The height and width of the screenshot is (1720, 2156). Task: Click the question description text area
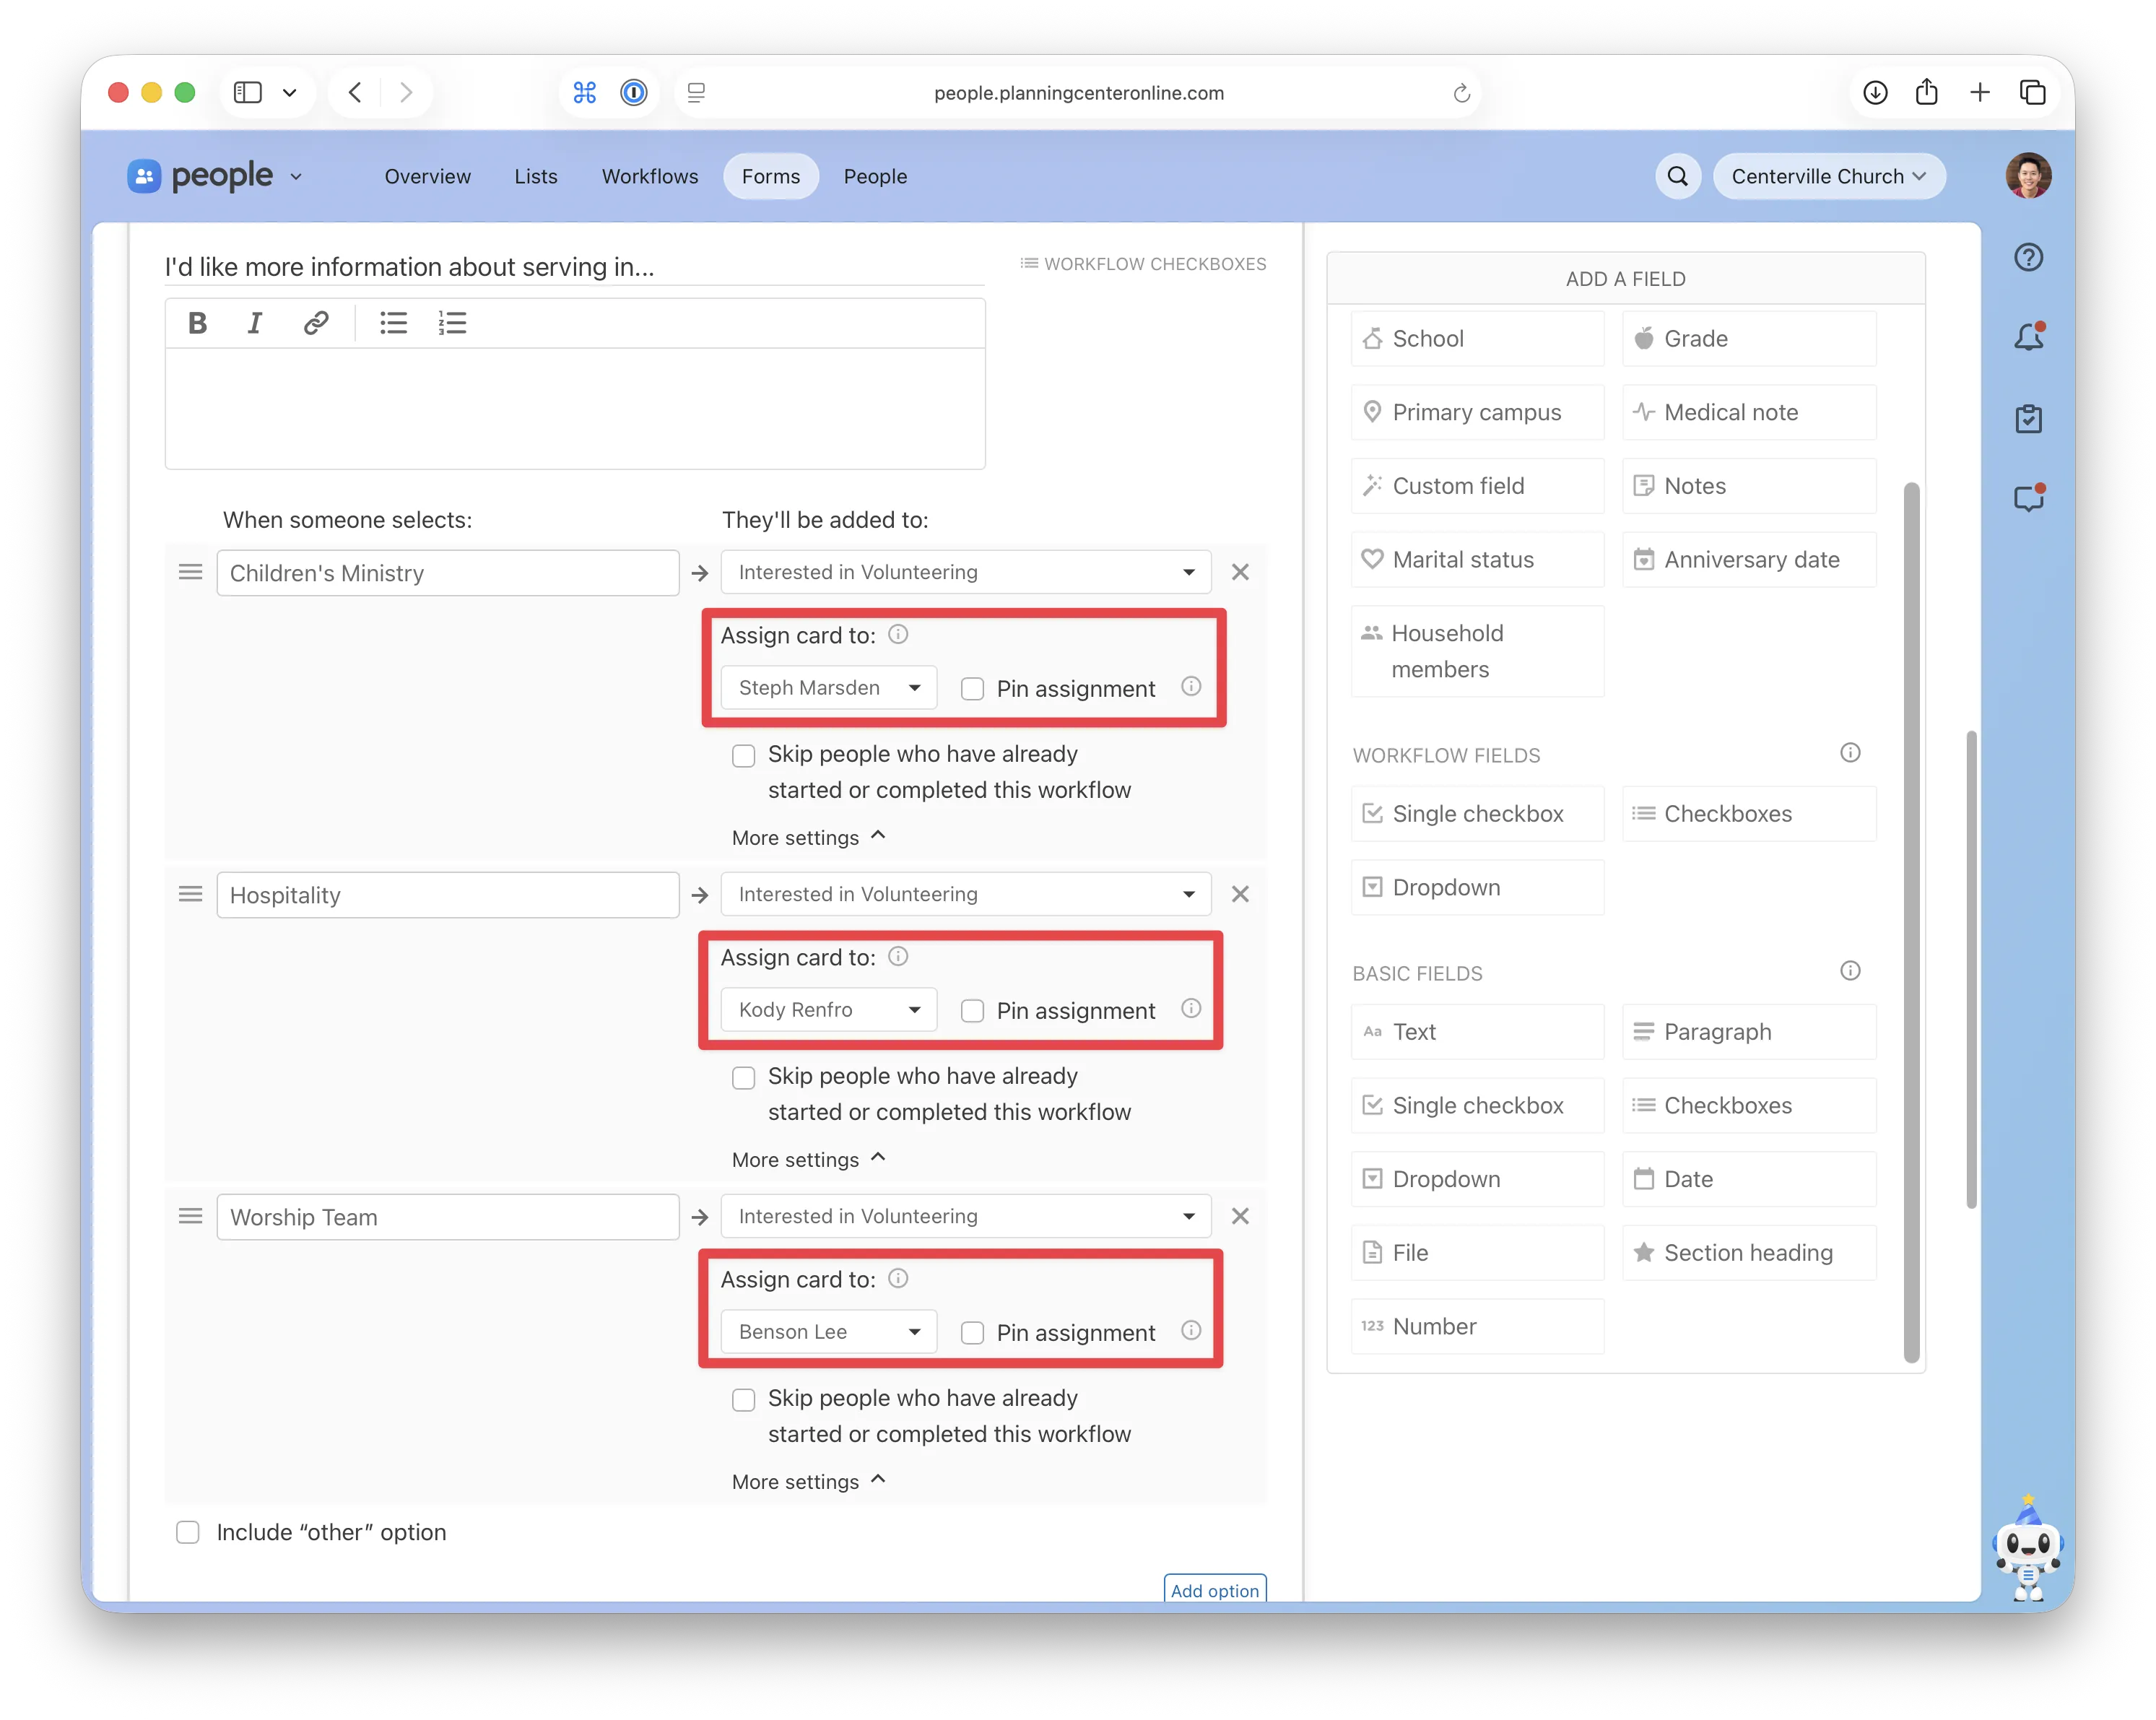point(575,408)
